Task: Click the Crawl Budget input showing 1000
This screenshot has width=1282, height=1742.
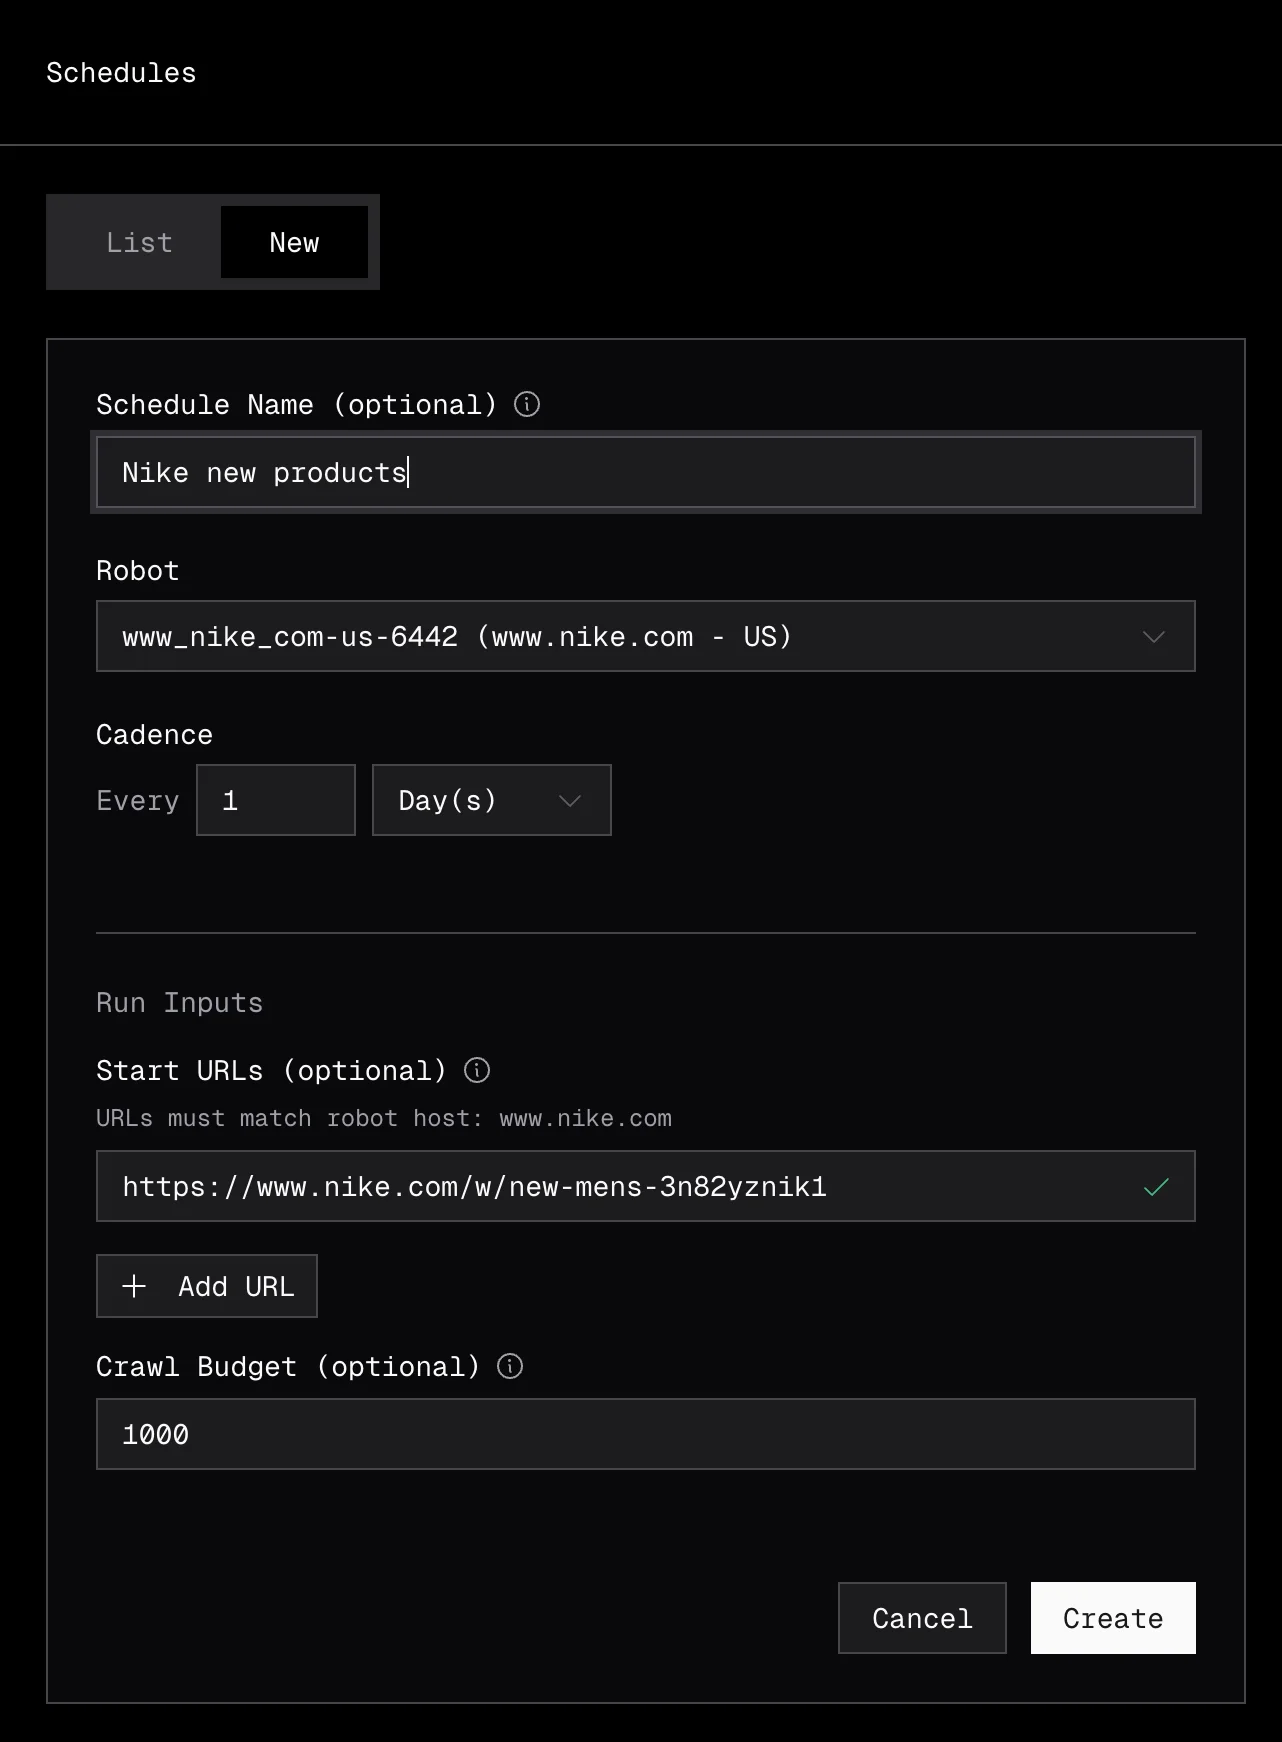Action: pyautogui.click(x=645, y=1434)
